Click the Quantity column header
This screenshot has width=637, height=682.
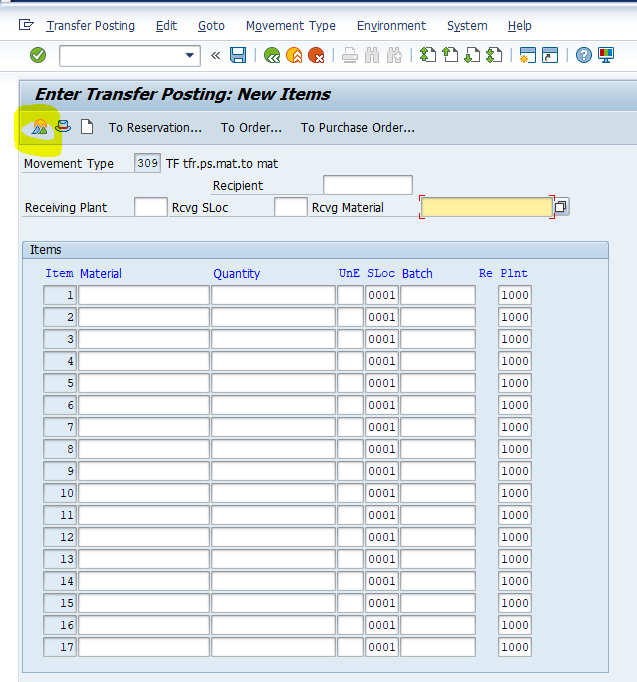point(237,274)
